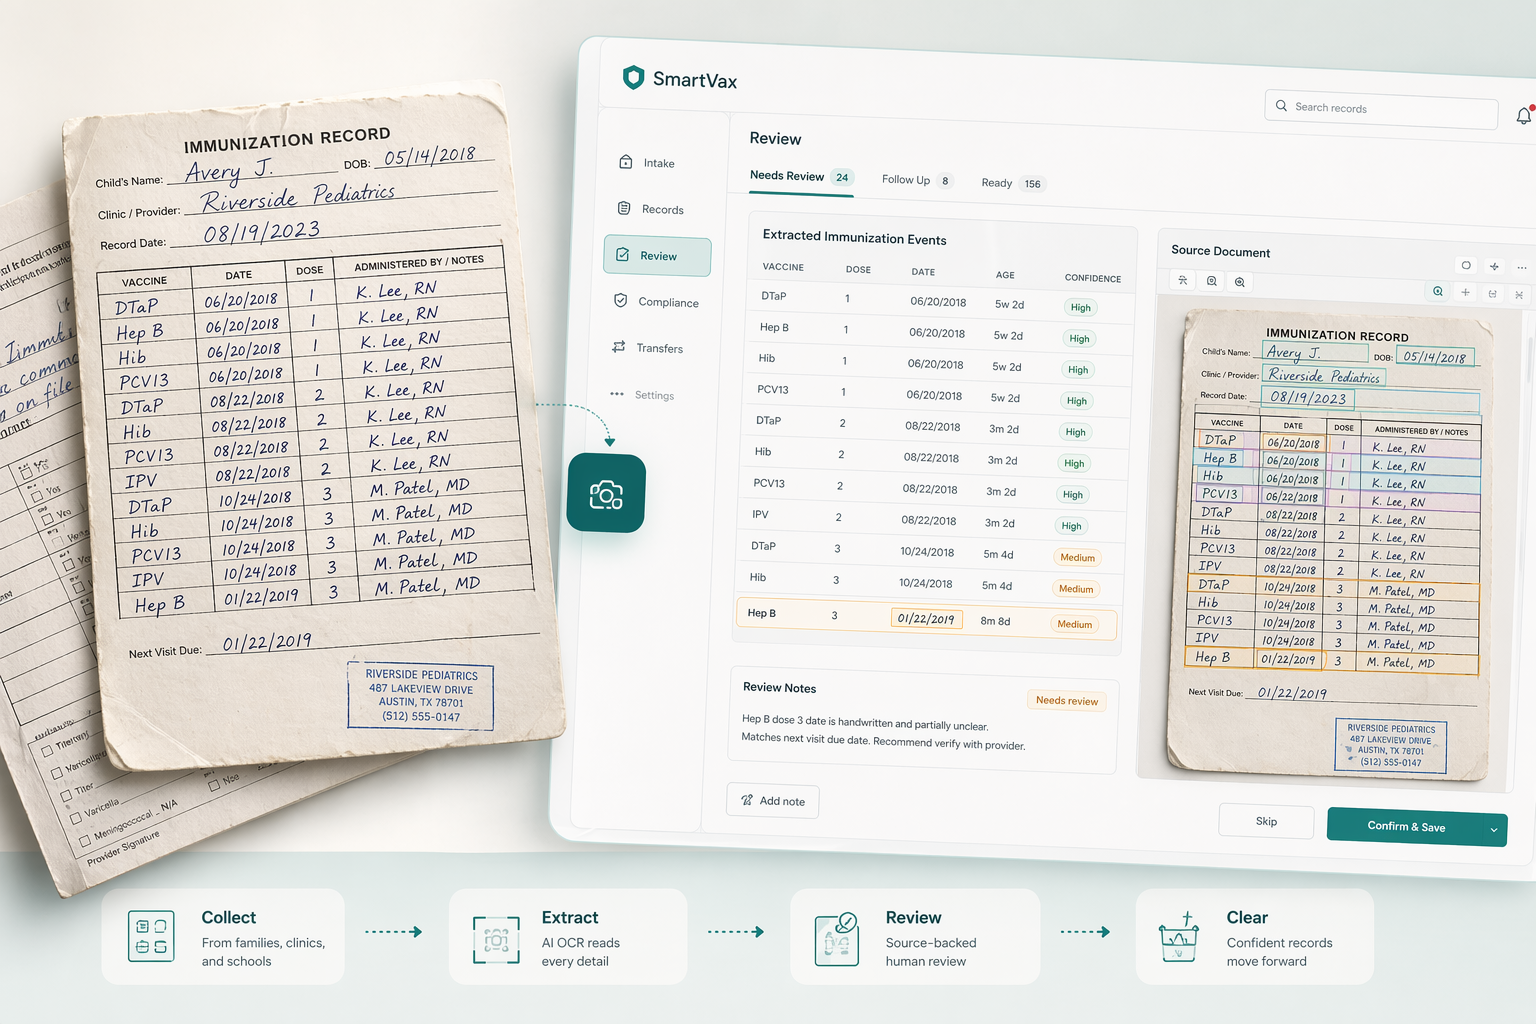Toggle the active magnifier tool on the document viewer

(x=1437, y=292)
